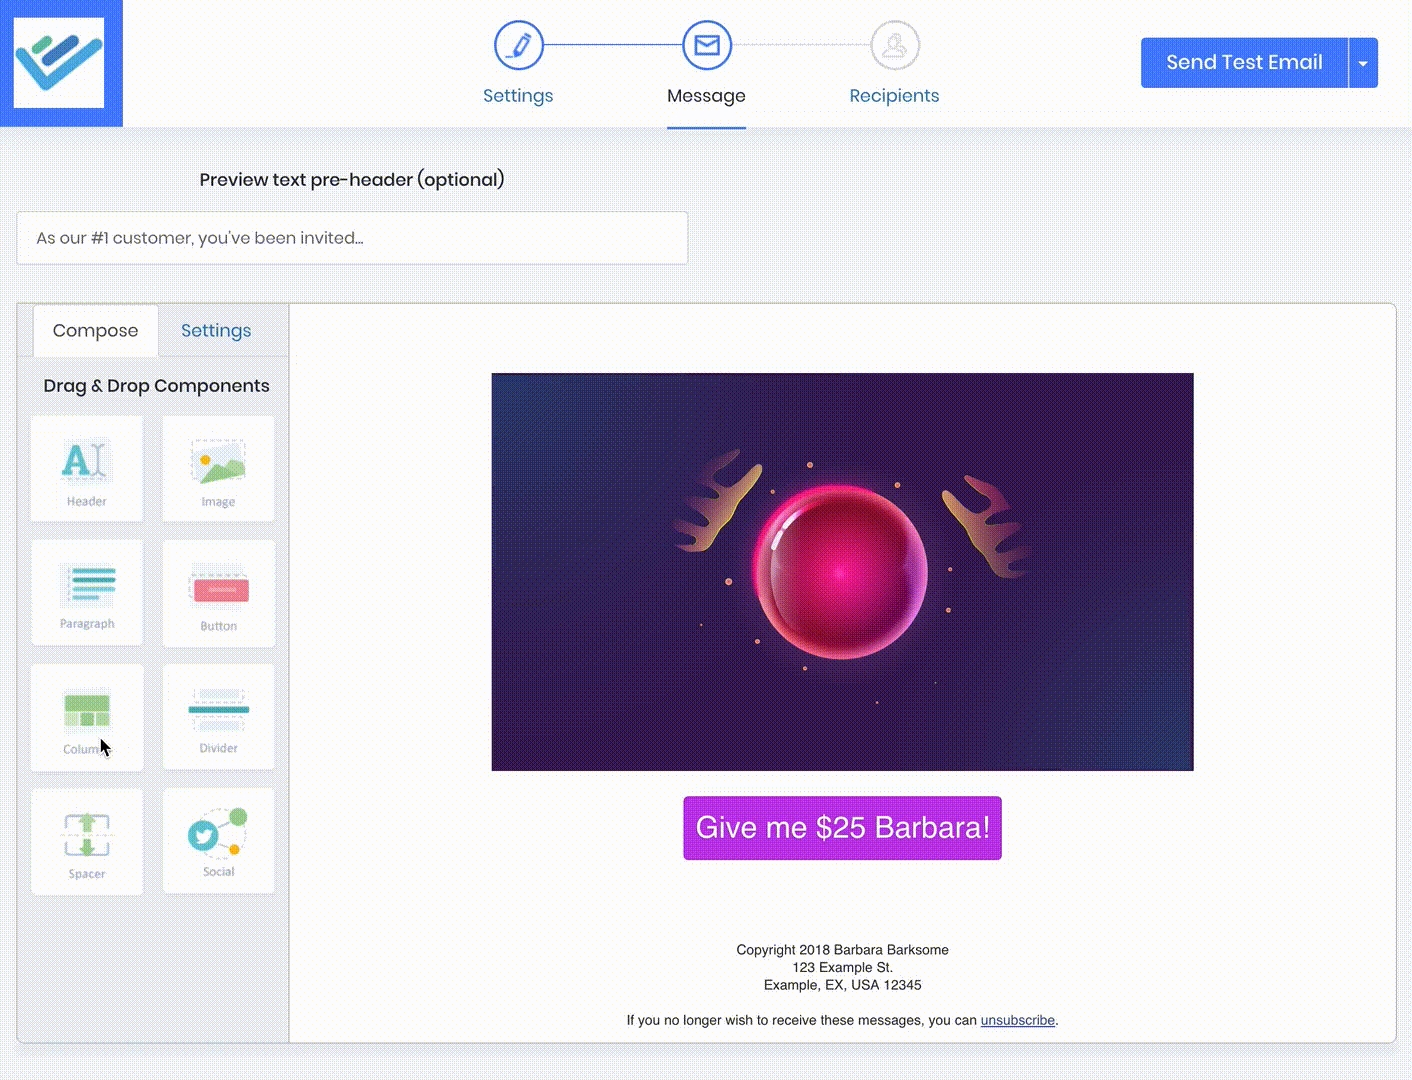Click the purple Give me $25 Barbara button
Screen dimensions: 1412x1080
[842, 828]
